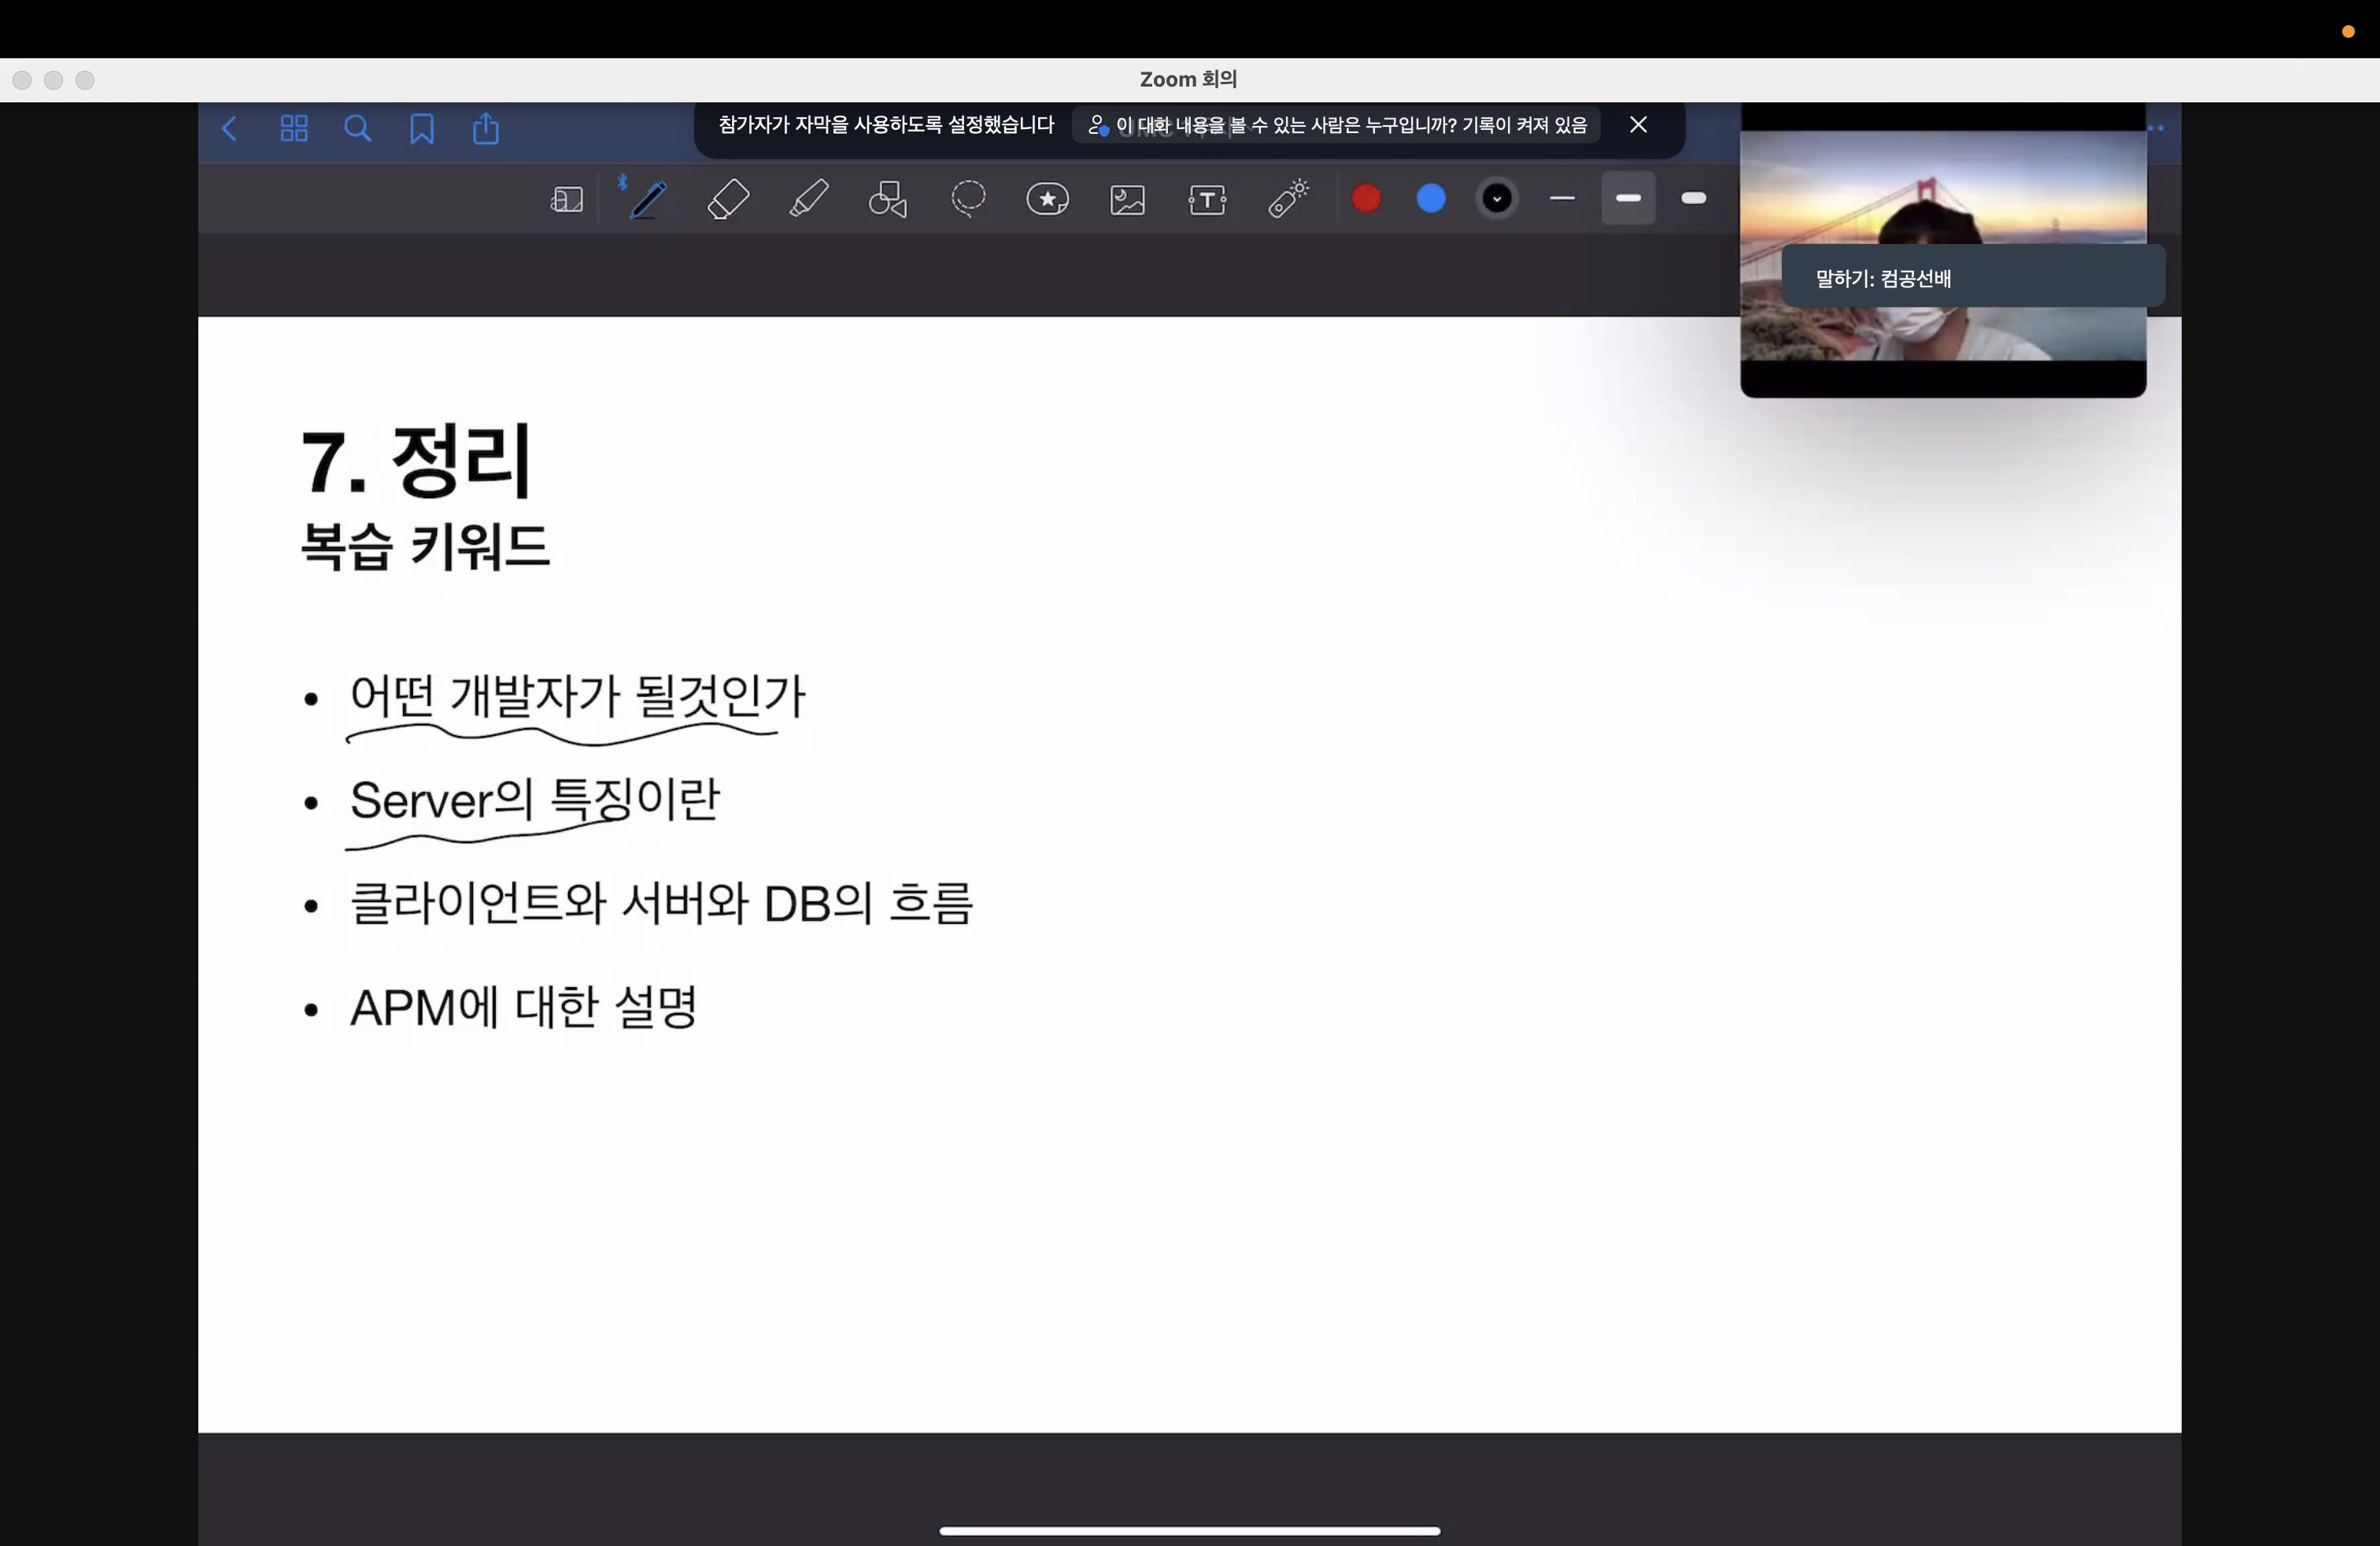Go back with the blue chevron arrow

click(x=229, y=129)
